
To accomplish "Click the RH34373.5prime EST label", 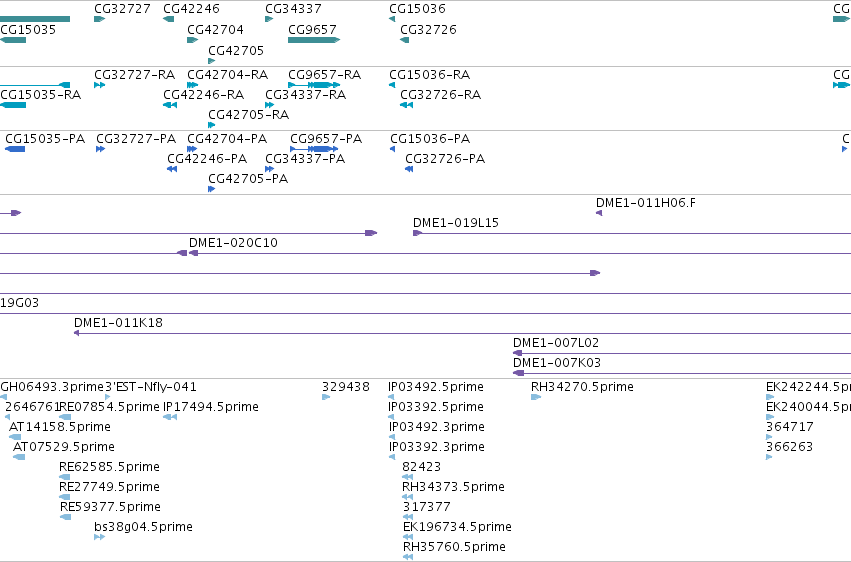I will click(454, 487).
